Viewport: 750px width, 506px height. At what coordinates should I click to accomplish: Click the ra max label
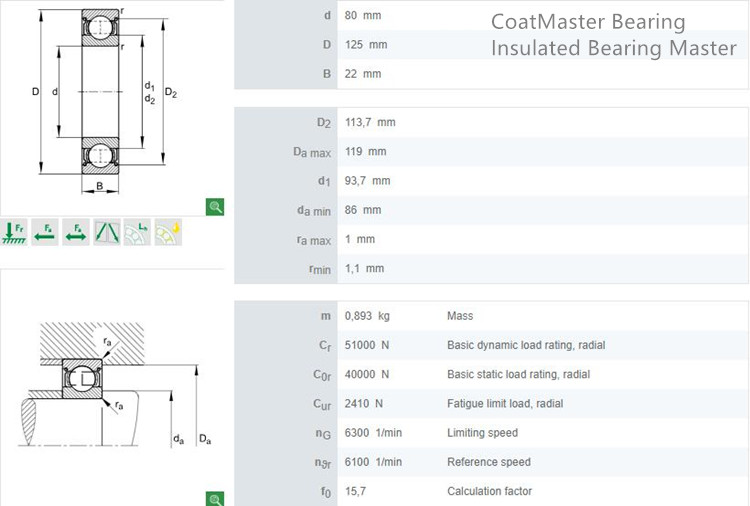coord(314,240)
